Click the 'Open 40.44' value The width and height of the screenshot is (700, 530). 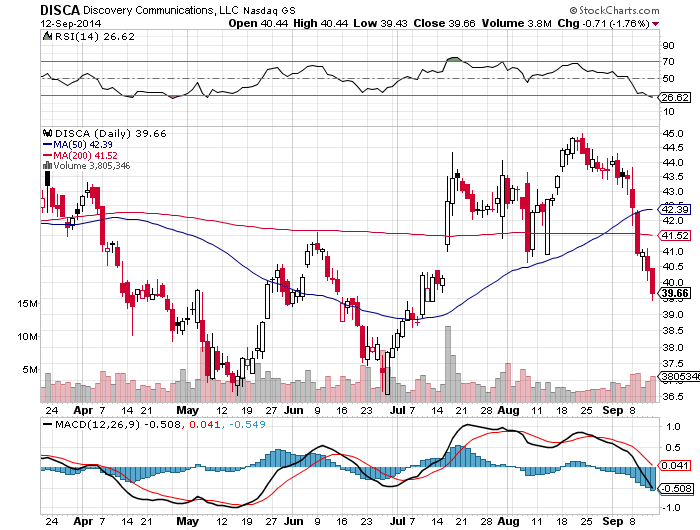(258, 23)
